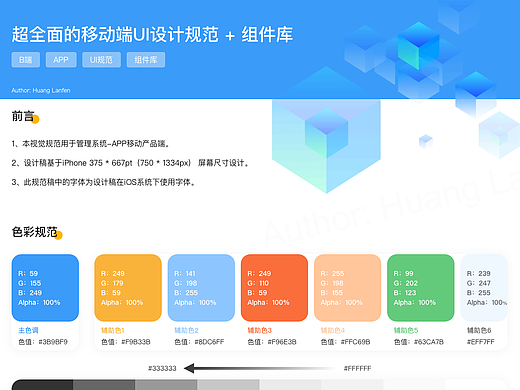
Task: Click the 辅助色3 label
Action: point(260,330)
